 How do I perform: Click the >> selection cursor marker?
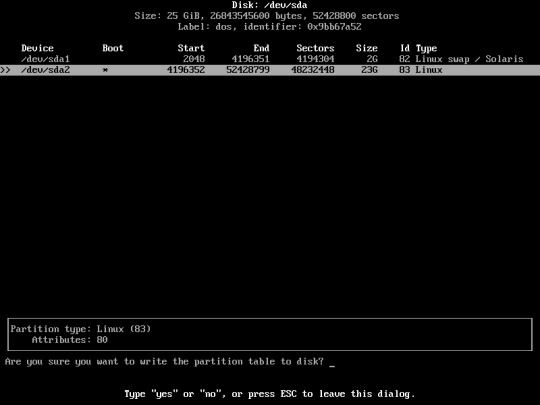(5, 70)
